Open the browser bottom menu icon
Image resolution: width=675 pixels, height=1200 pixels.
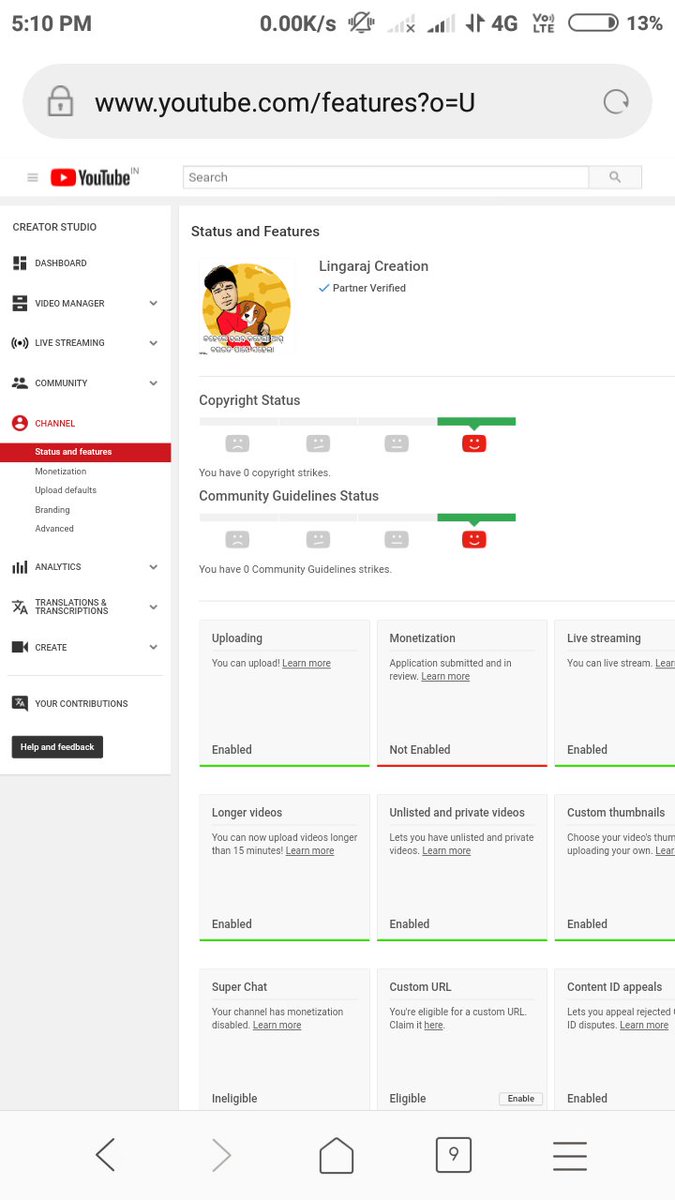click(x=569, y=1155)
